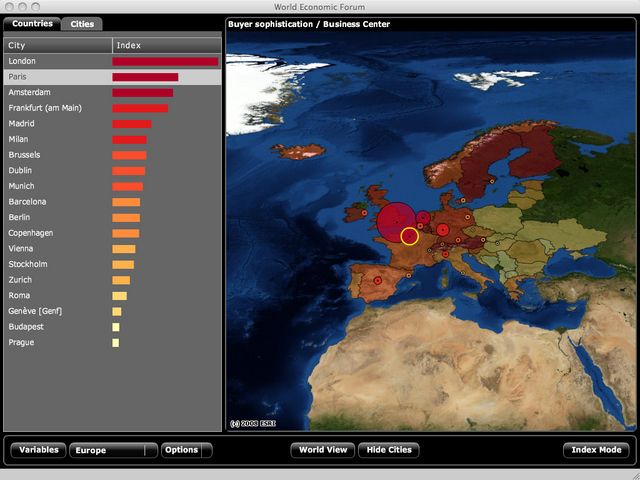Click the Dublin city marker in Ireland
The width and height of the screenshot is (640, 480).
point(364,213)
